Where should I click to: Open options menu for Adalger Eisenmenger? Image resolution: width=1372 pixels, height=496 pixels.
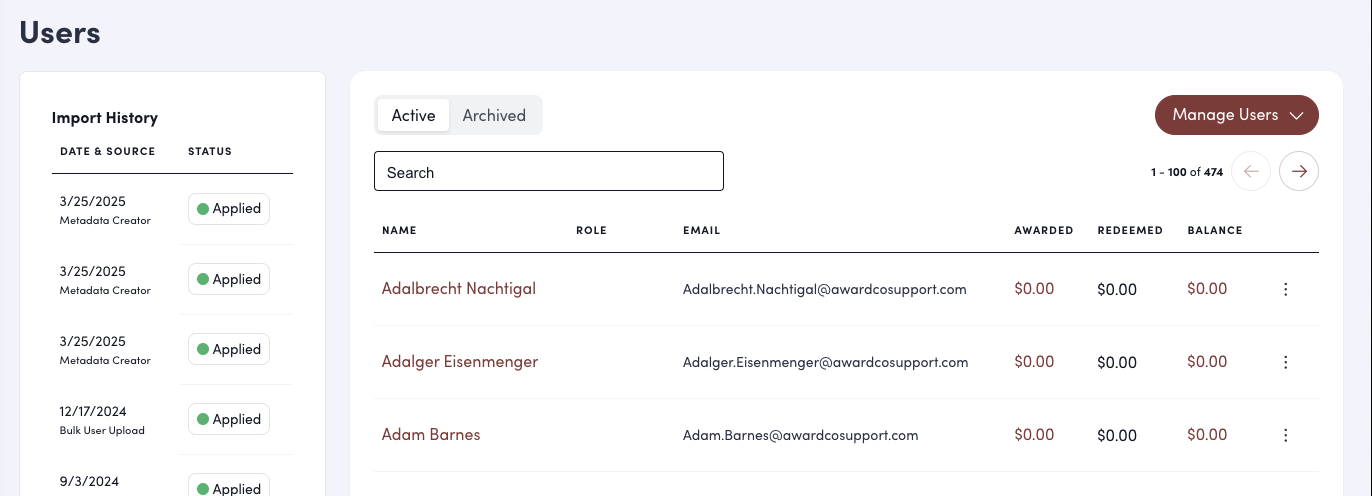[x=1286, y=362]
